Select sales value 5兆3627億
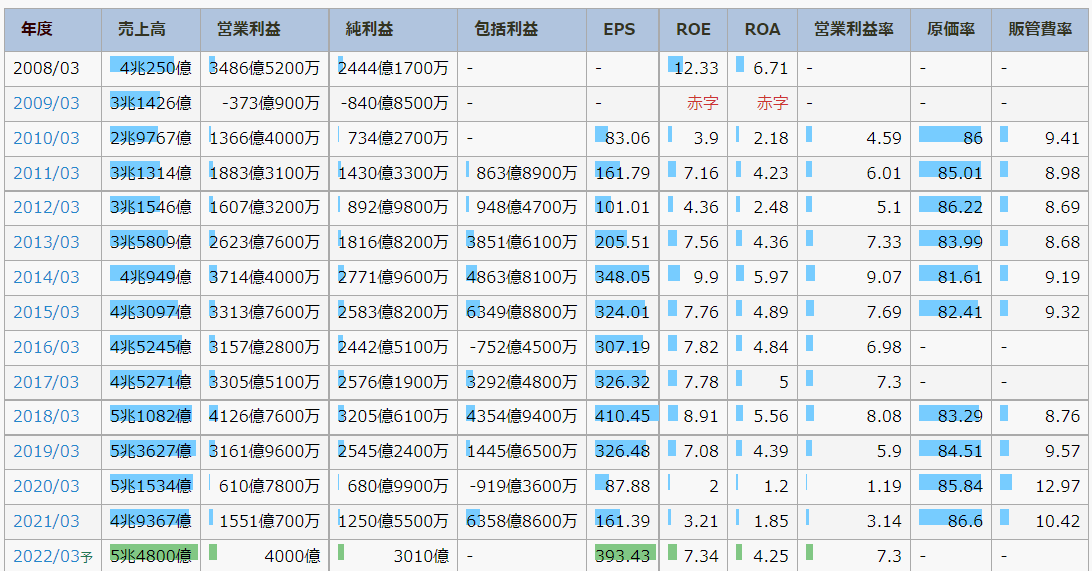Image resolution: width=1092 pixels, height=571 pixels. coord(151,451)
